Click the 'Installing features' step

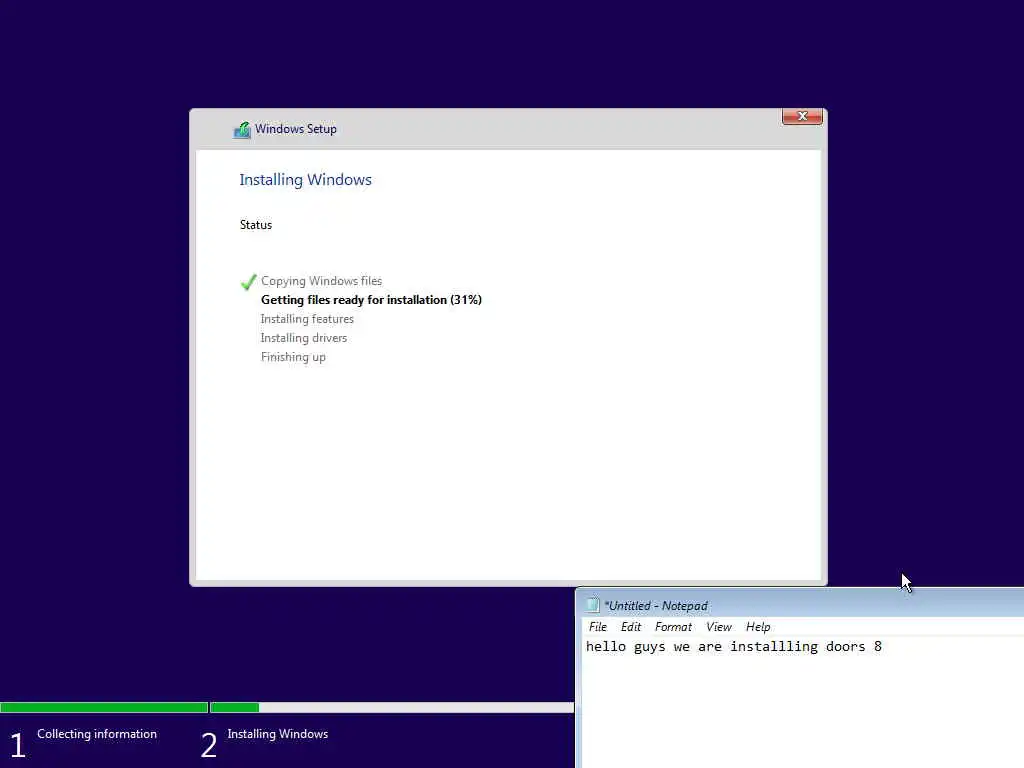[x=307, y=319]
